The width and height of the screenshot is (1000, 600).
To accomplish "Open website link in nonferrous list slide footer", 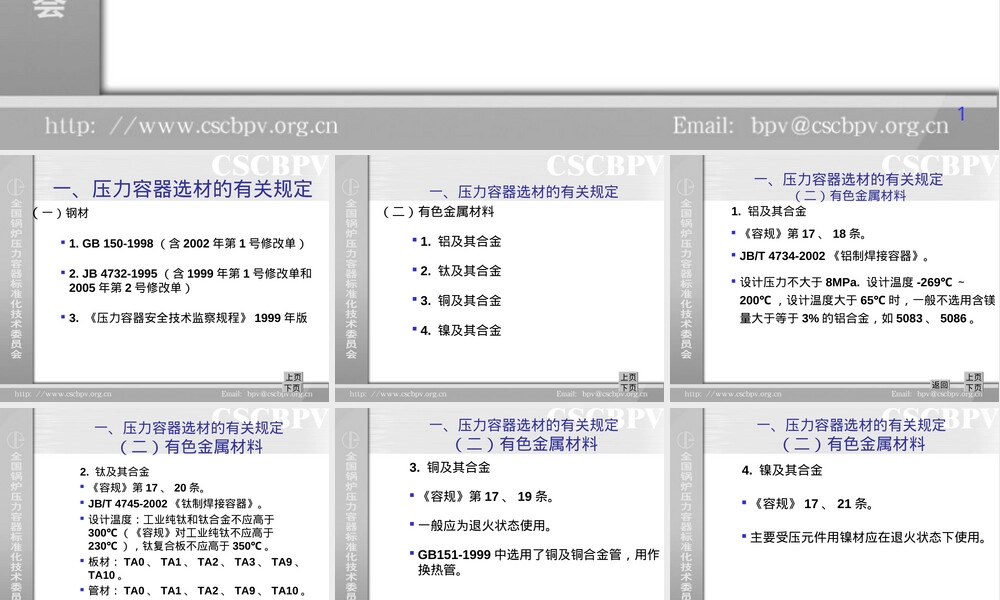I will 398,394.
